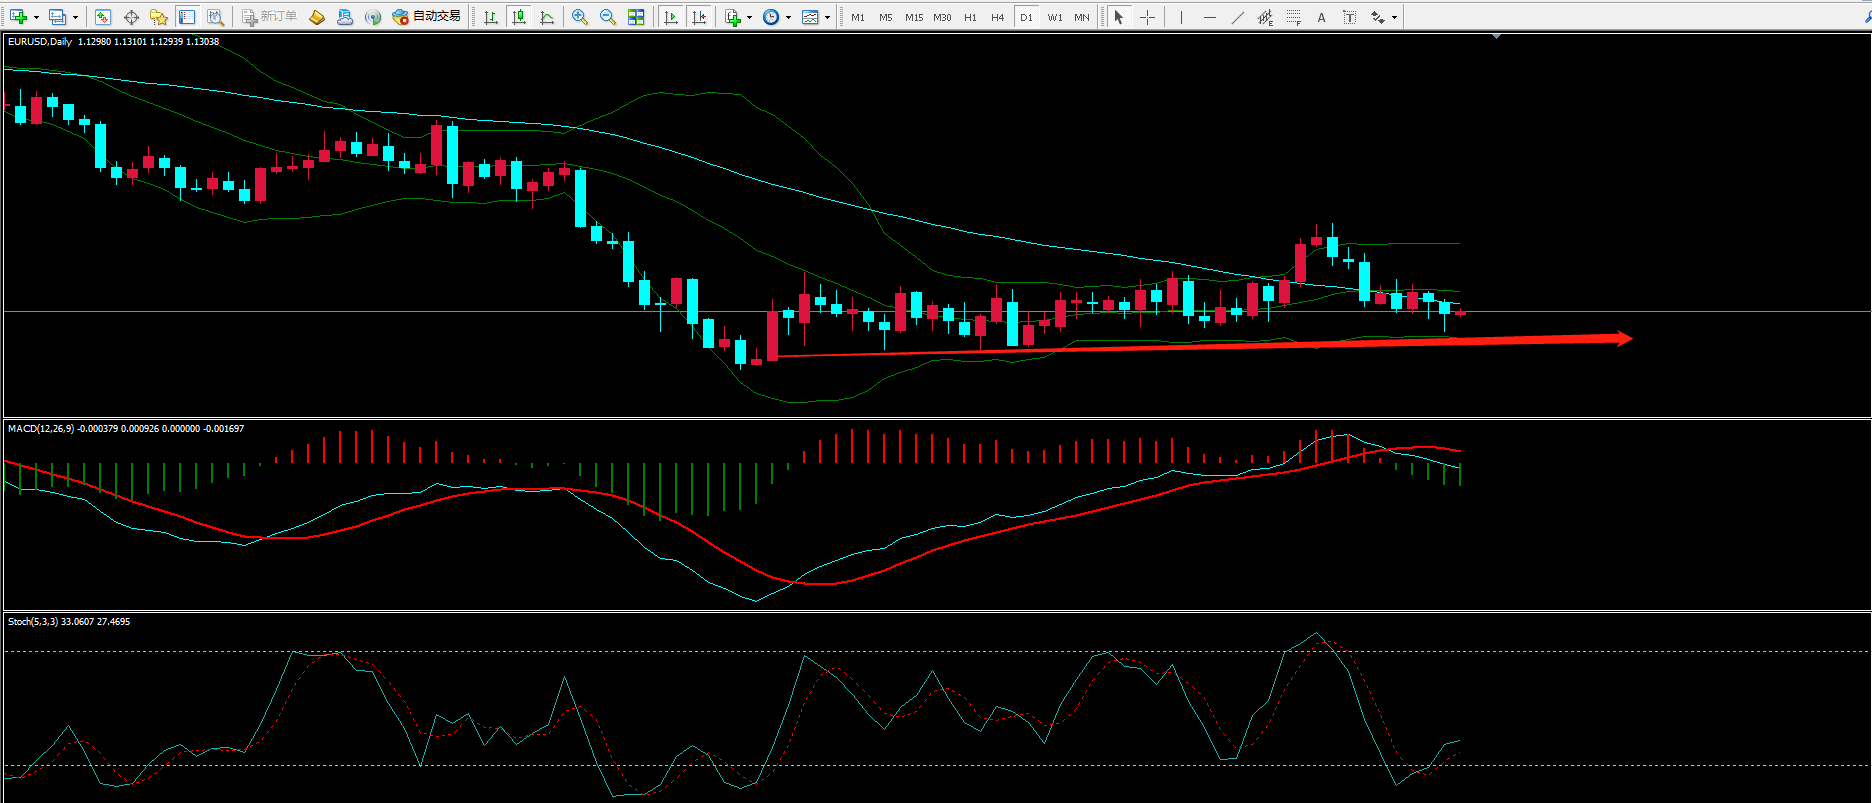Open the Market Watch window icon
Screen dimensions: 1872x803
(x=102, y=17)
